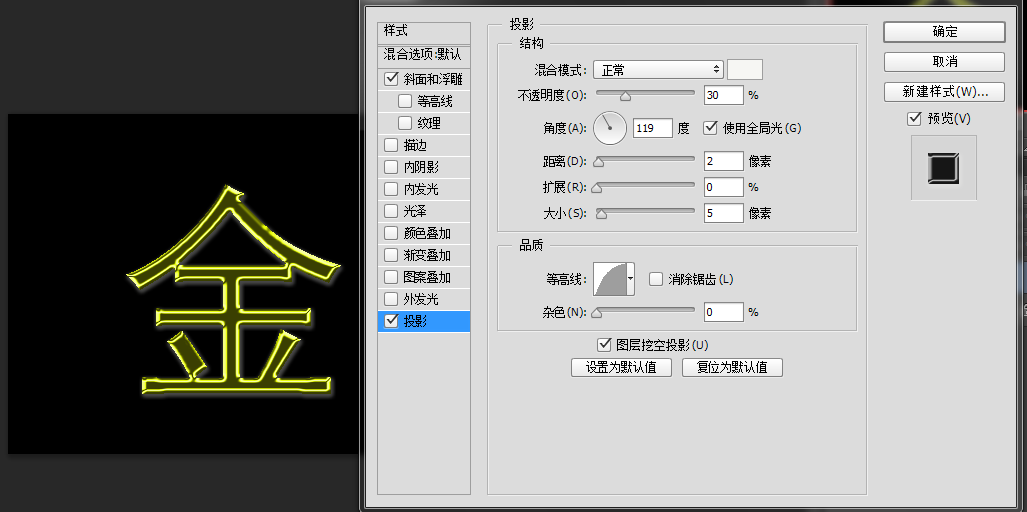Screen dimensions: 1027x512
Task: Click the shadow color swatch beside 混合模式
Action: coord(745,69)
